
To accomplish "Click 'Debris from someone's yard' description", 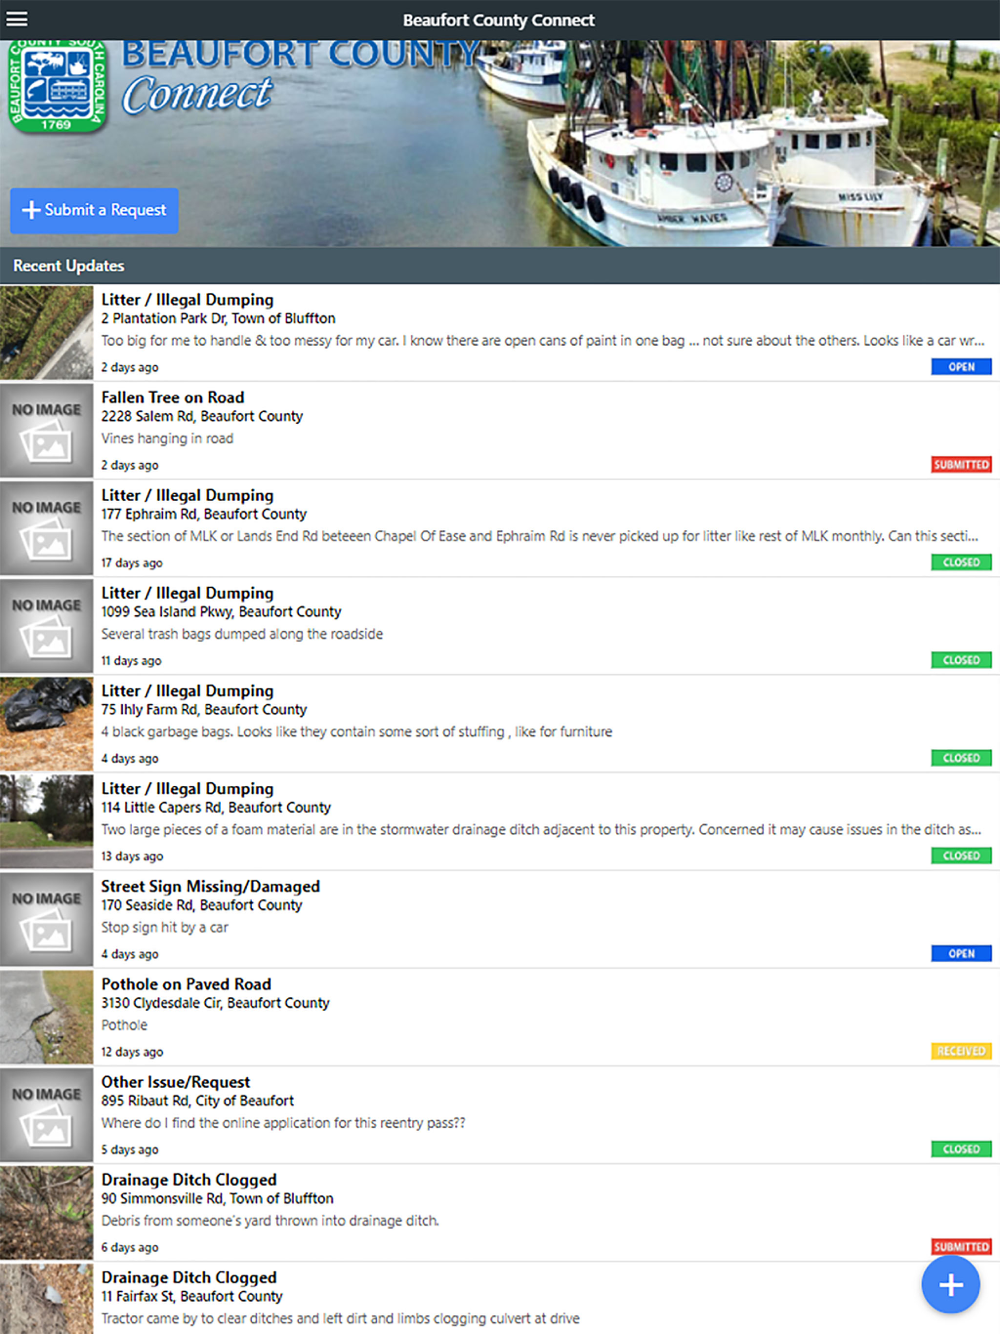I will (270, 1220).
